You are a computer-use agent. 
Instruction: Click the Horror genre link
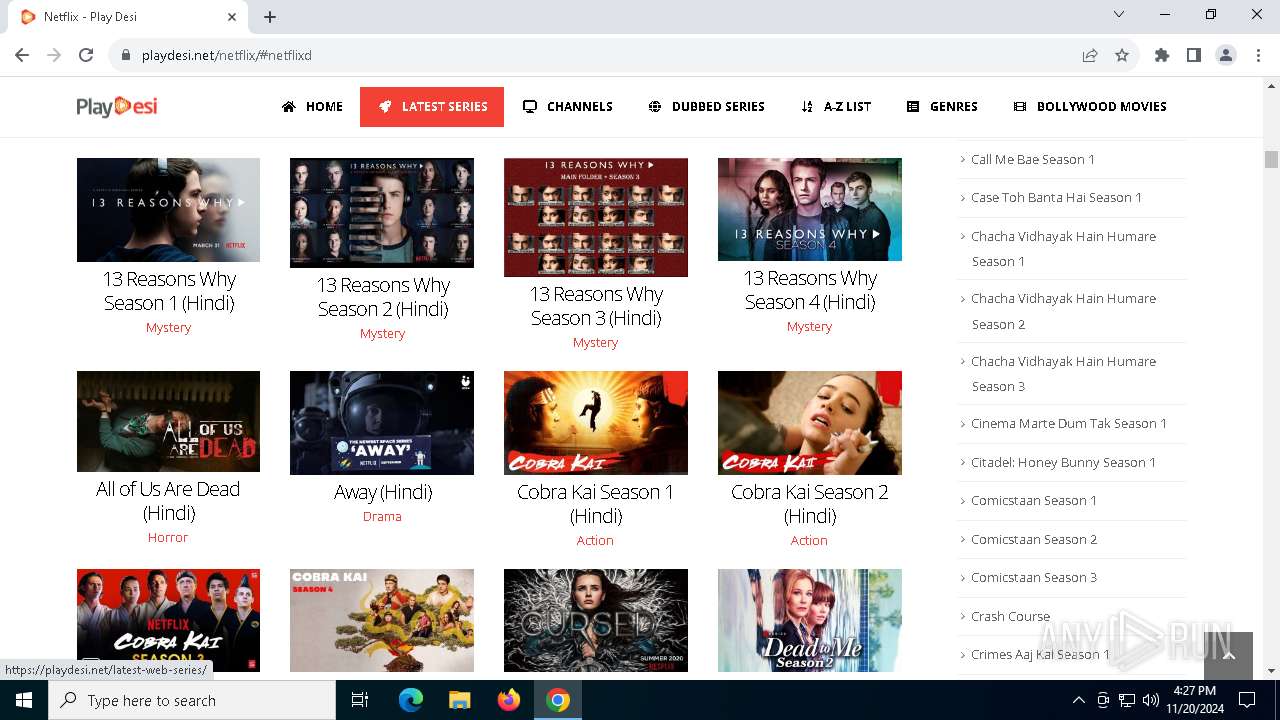168,537
